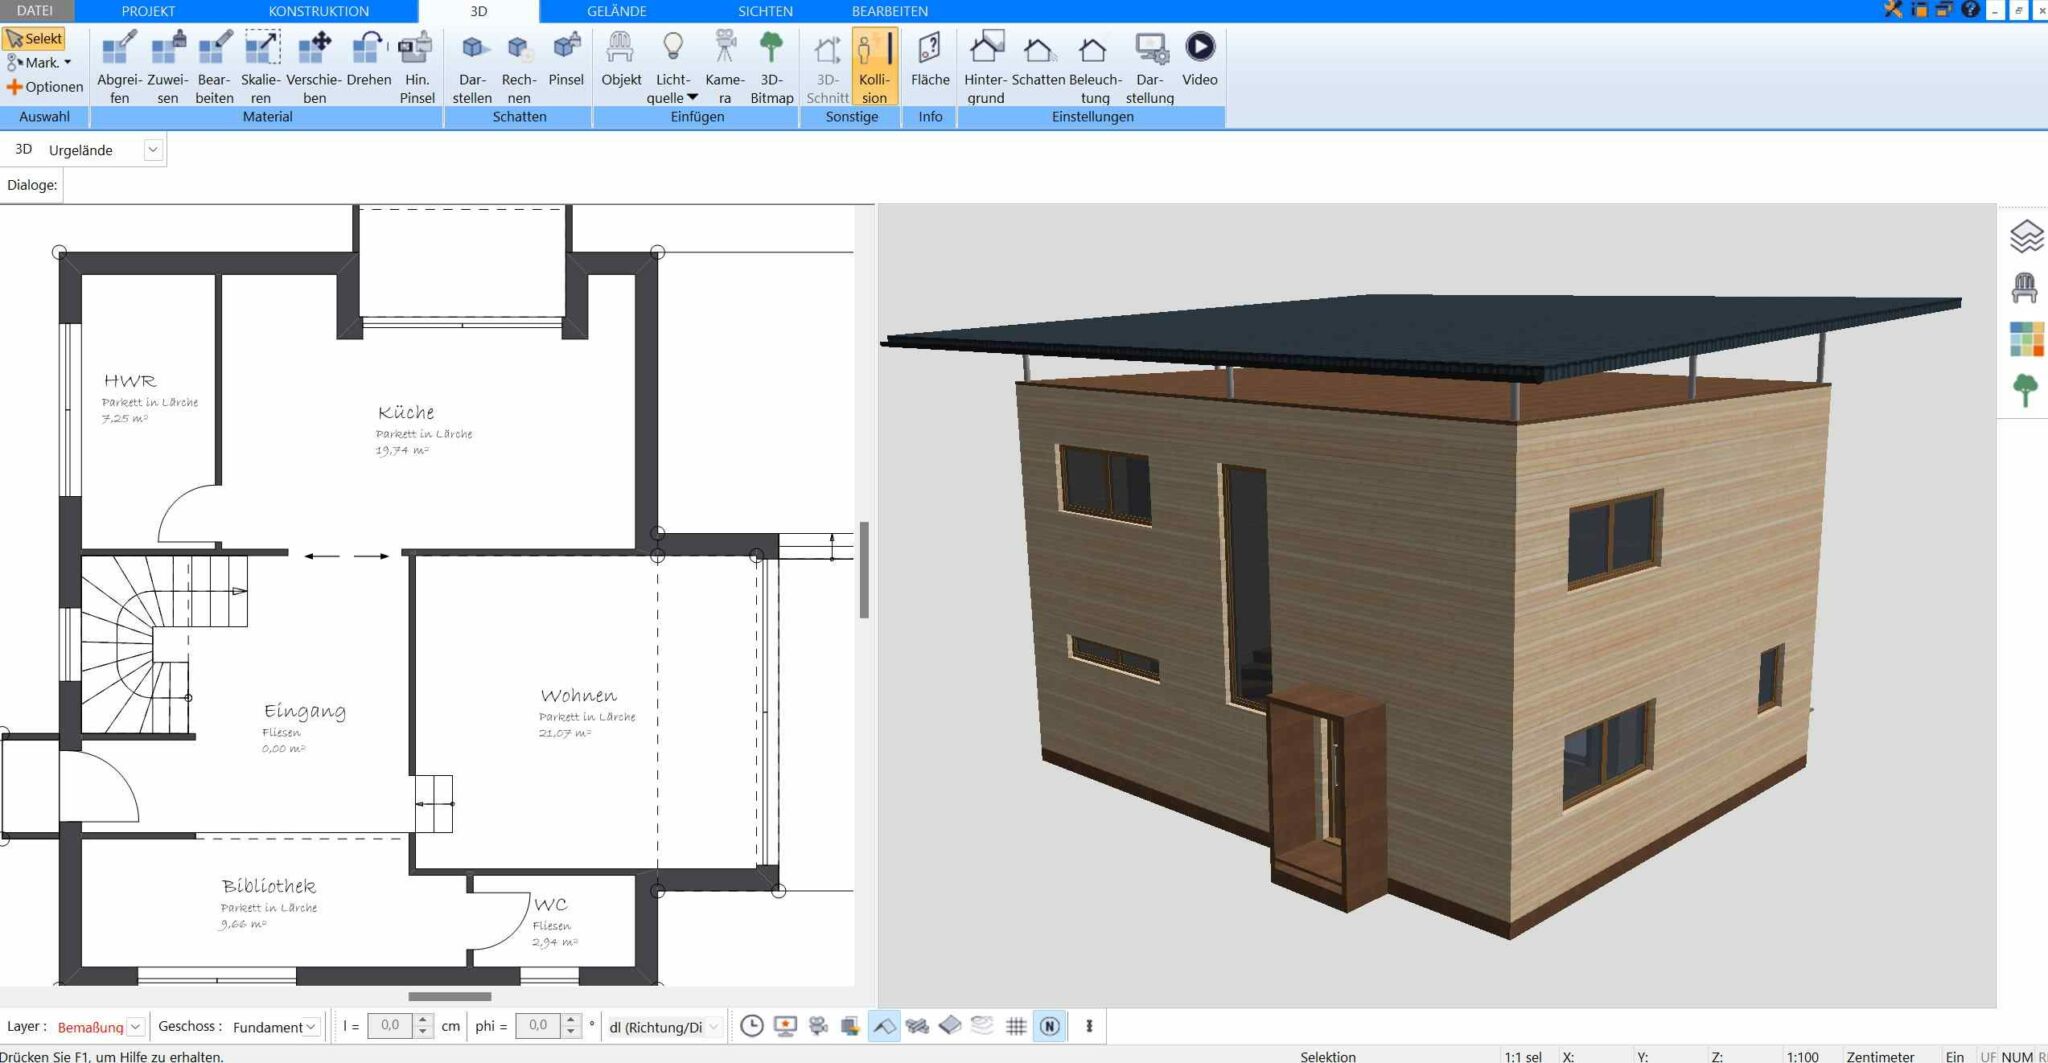Select the Kollision tool in ribbon
2048x1063 pixels.
tap(874, 65)
